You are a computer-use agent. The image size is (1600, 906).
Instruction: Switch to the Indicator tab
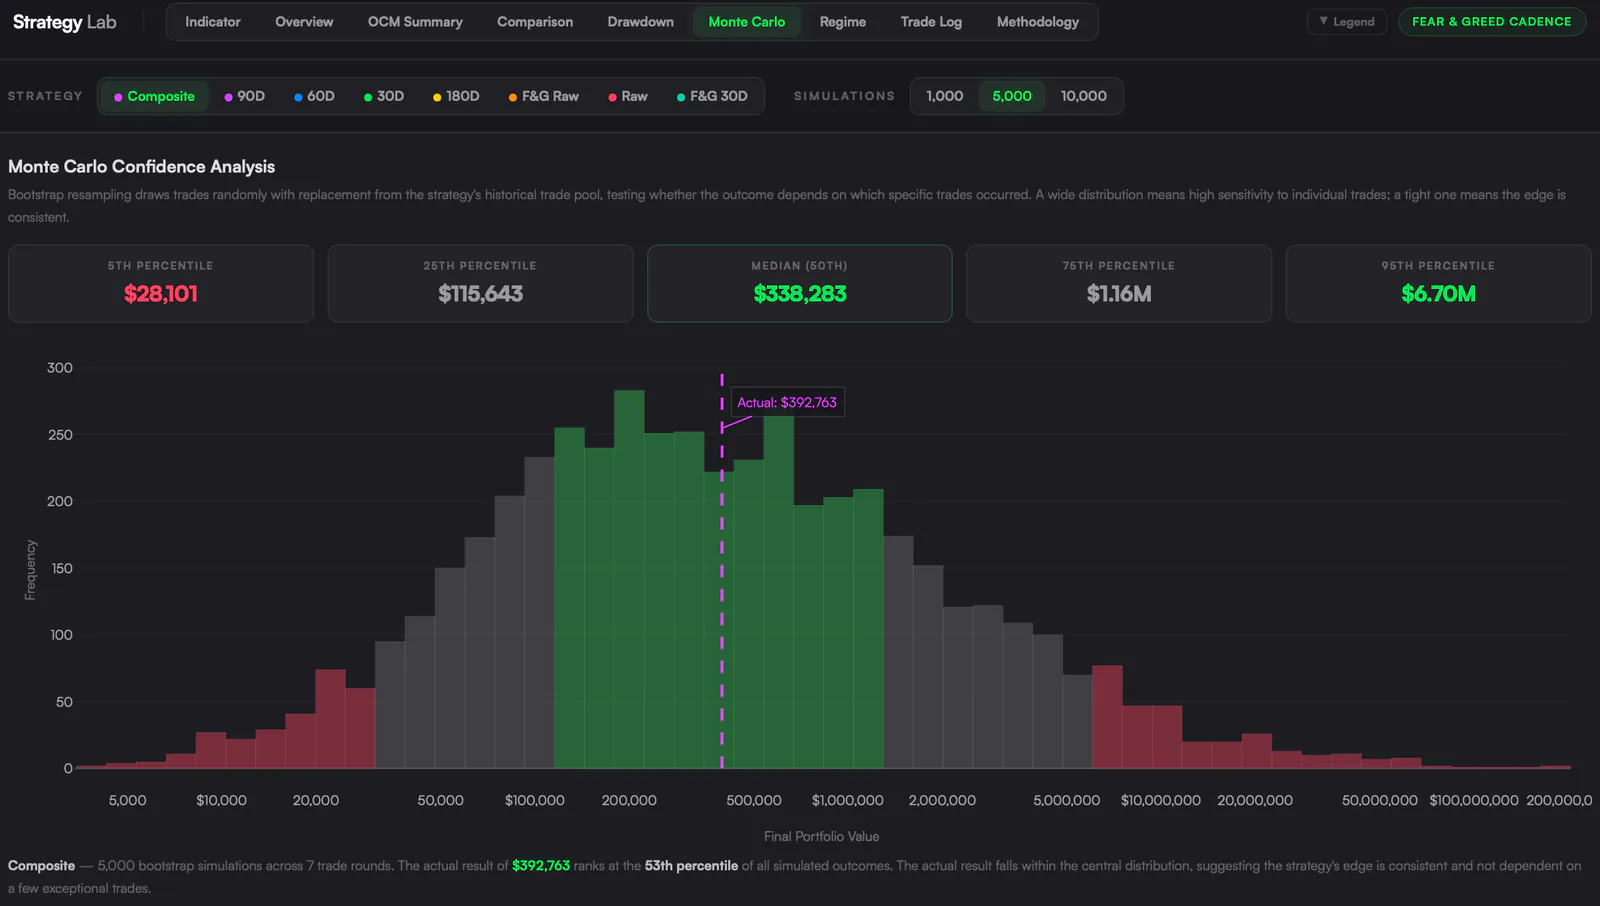click(212, 22)
